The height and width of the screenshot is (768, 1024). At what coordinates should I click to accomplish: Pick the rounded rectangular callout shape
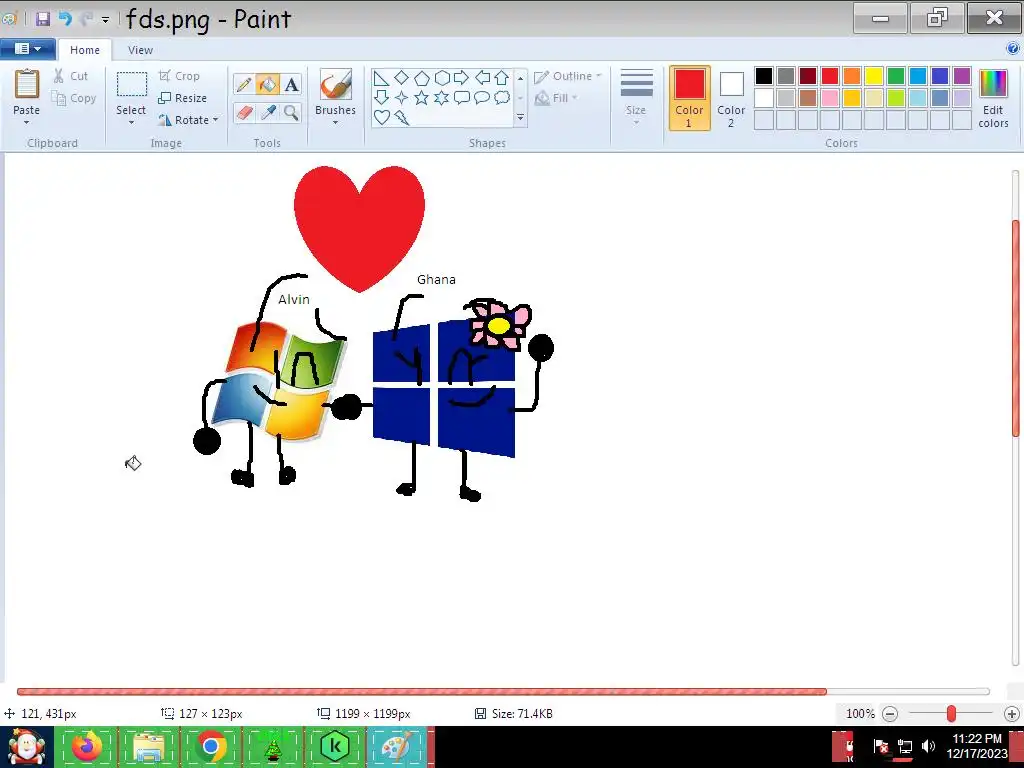coord(462,98)
